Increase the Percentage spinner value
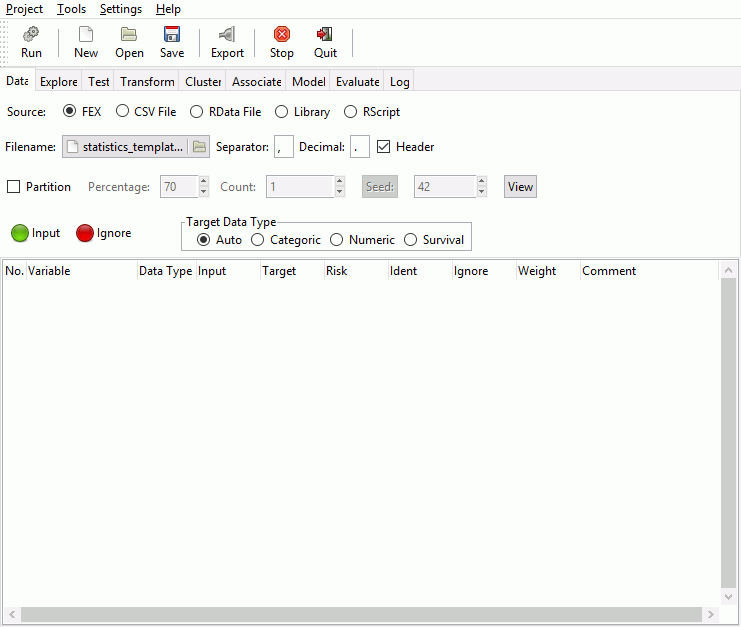 (x=204, y=181)
